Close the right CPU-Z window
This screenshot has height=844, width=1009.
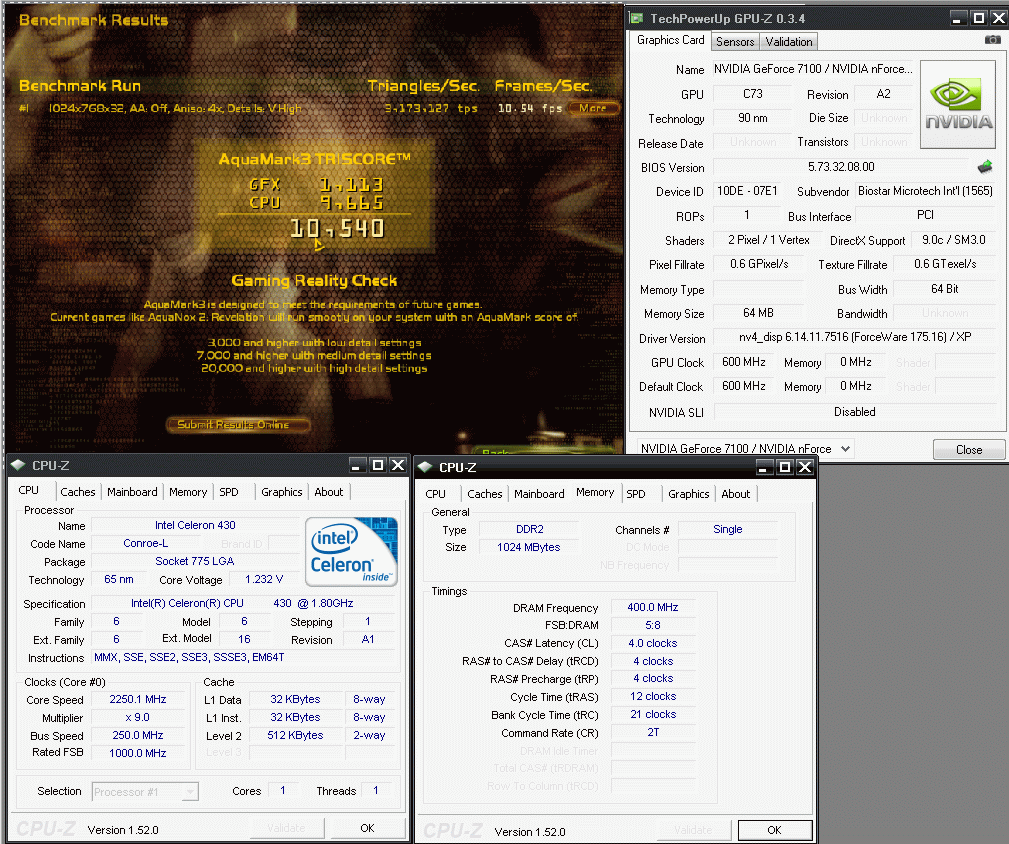(805, 467)
